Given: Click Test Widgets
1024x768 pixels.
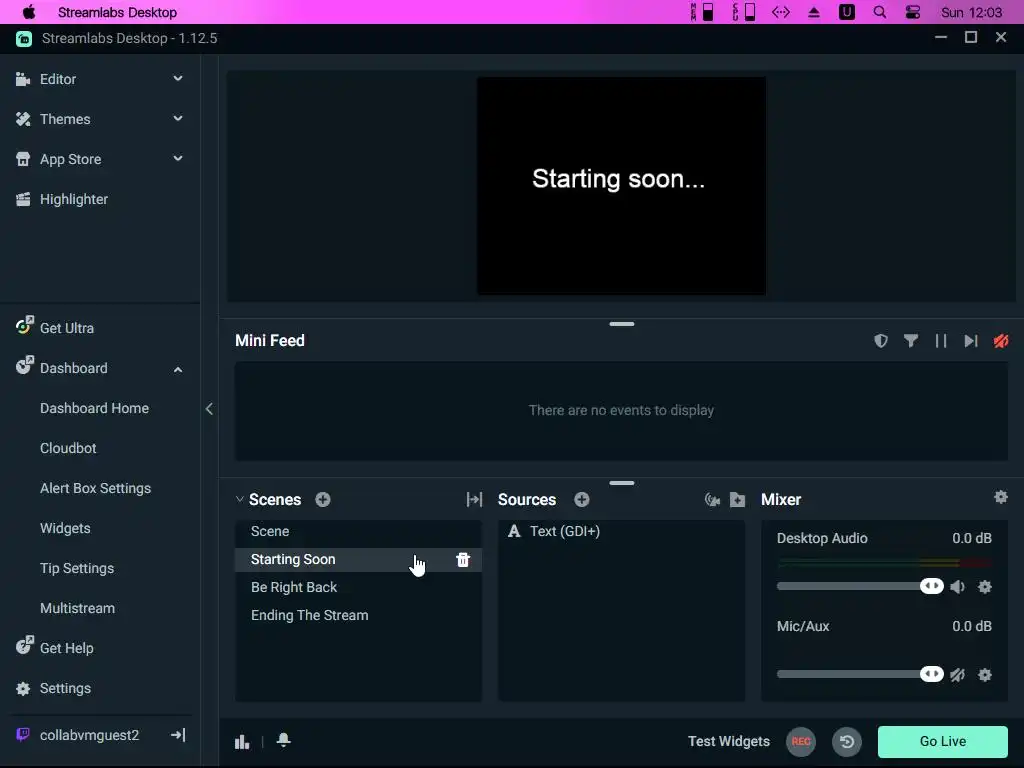Looking at the screenshot, I should pyautogui.click(x=729, y=741).
